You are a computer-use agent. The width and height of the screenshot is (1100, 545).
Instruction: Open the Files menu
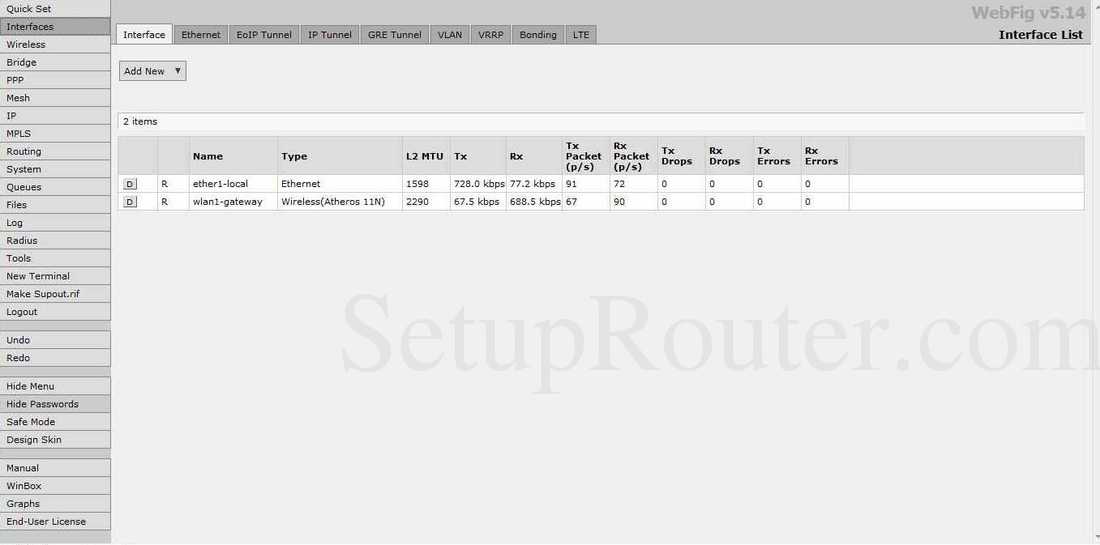(x=55, y=205)
